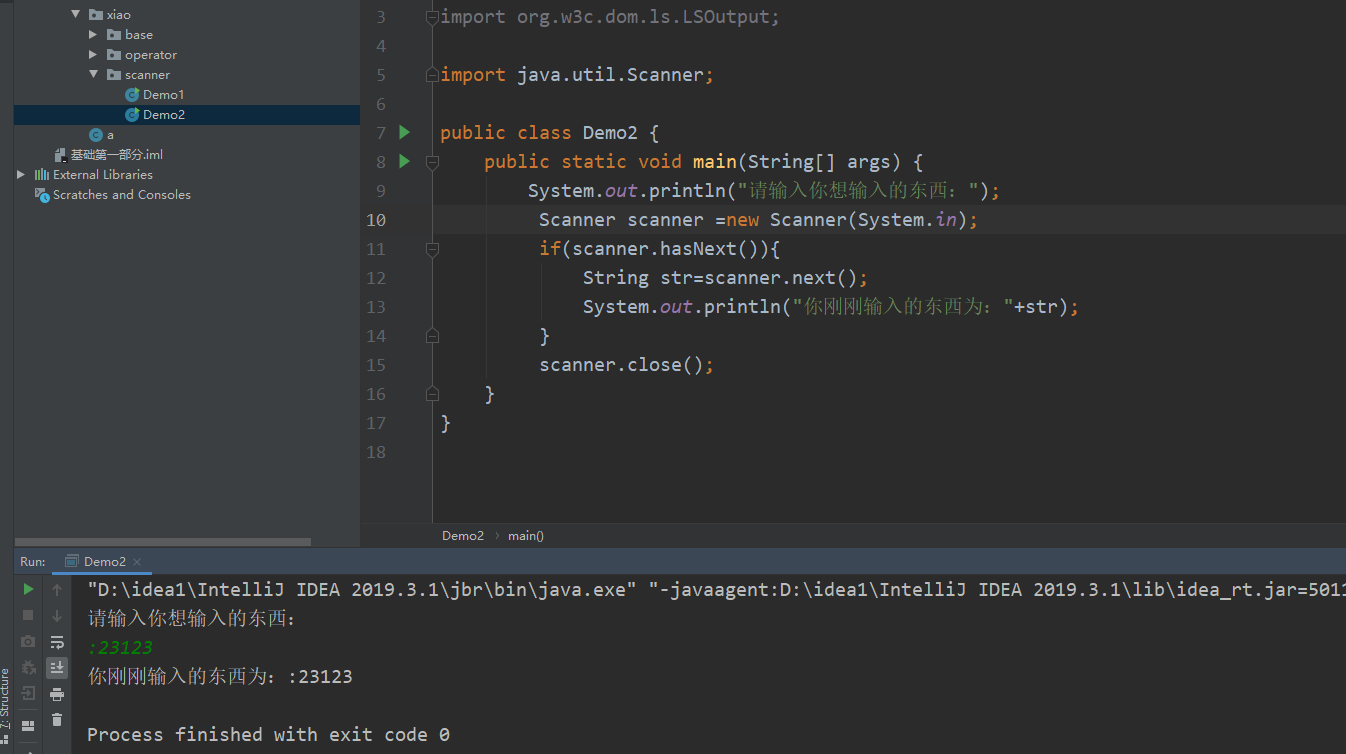Expand the operator package arrow
This screenshot has width=1346, height=754.
(93, 55)
